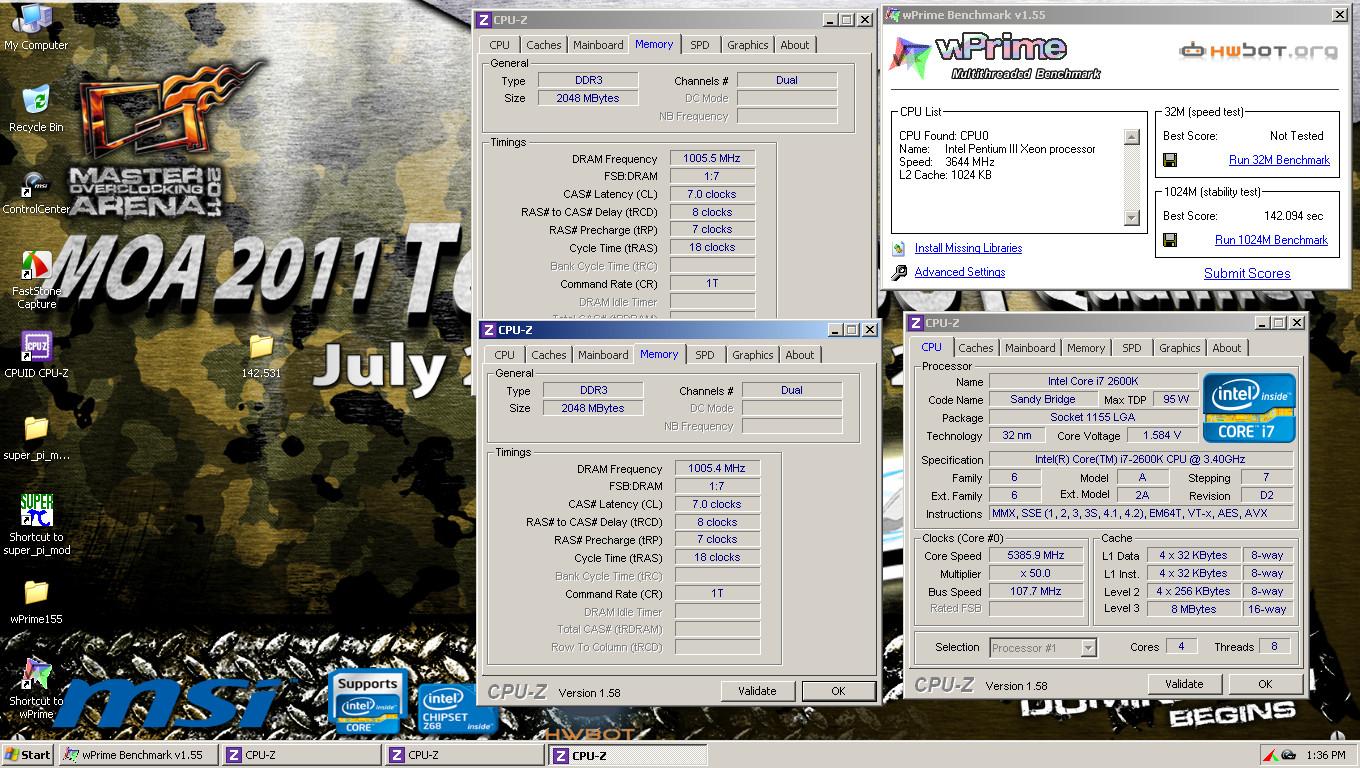This screenshot has width=1360, height=768.
Task: Open the Recycle Bin icon
Action: [x=36, y=108]
